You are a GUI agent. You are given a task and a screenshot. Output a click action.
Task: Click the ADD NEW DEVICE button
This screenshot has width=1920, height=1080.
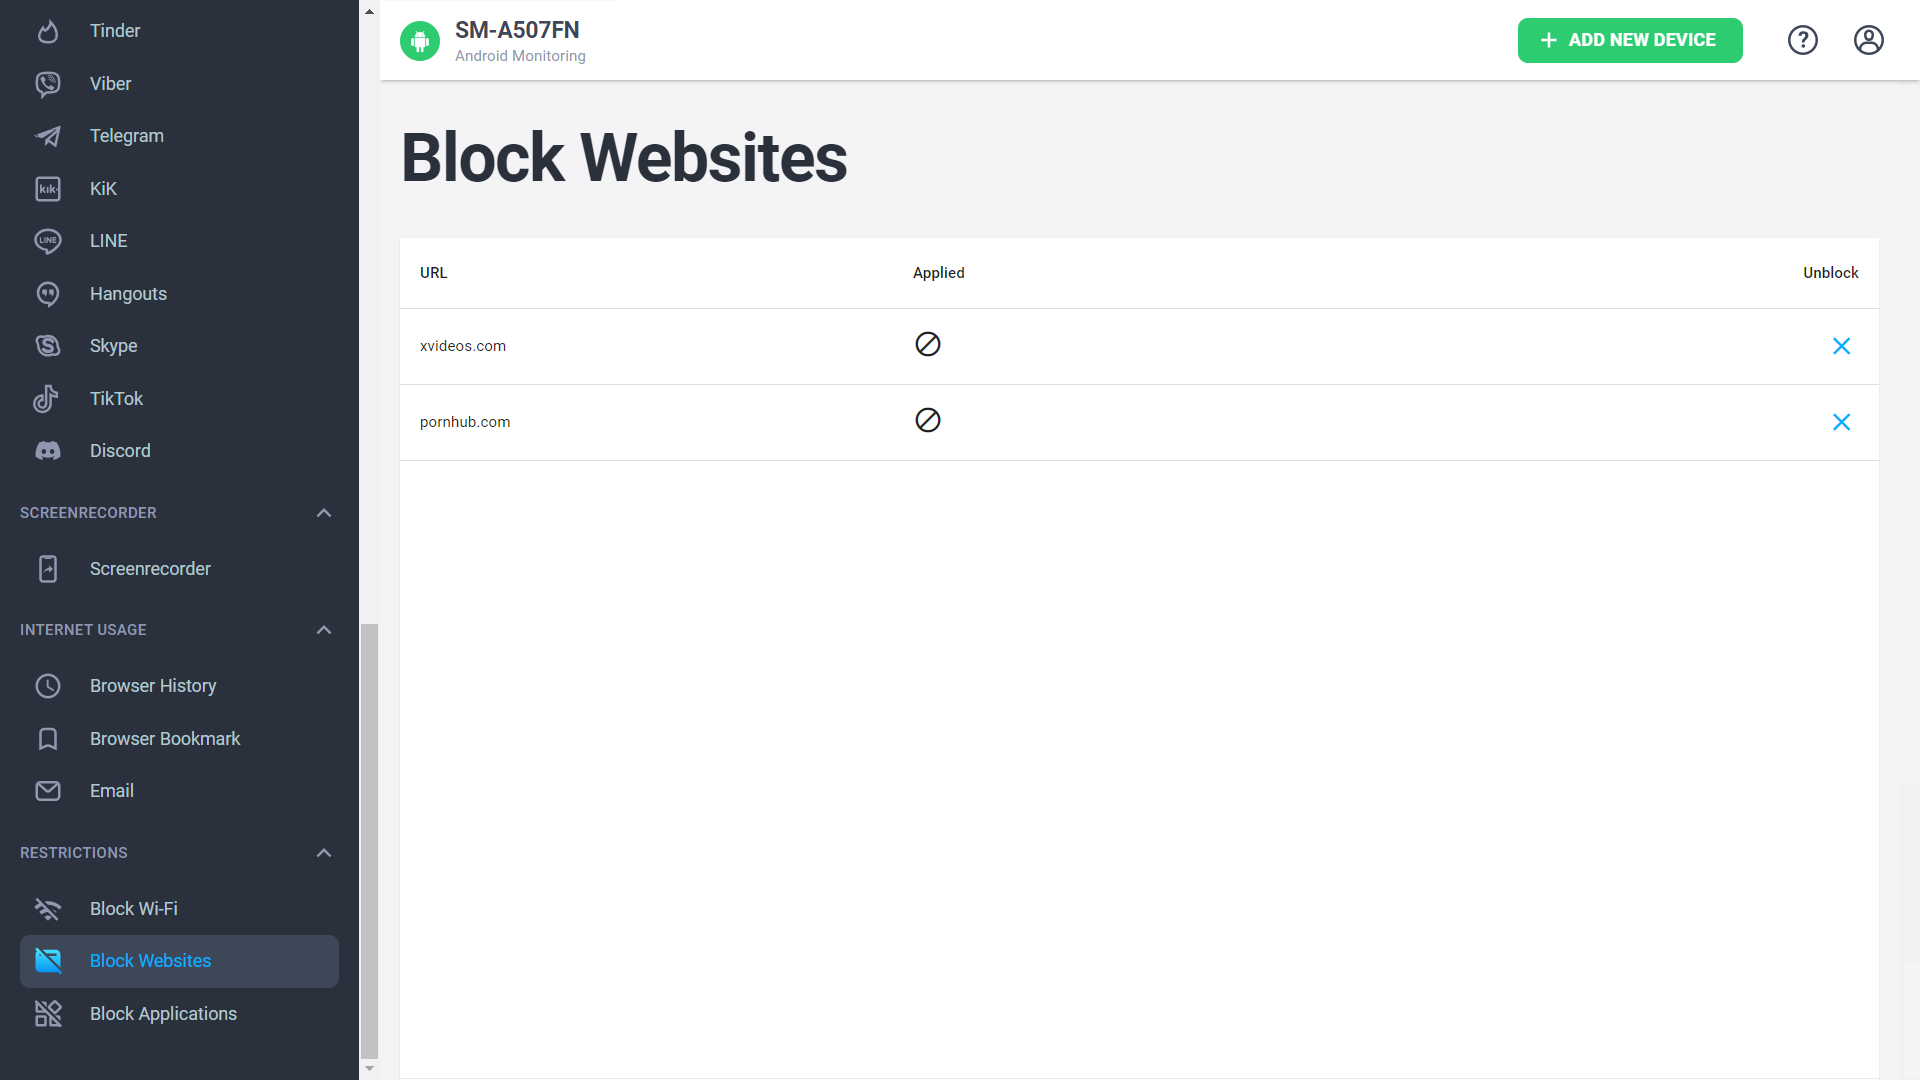(1630, 40)
